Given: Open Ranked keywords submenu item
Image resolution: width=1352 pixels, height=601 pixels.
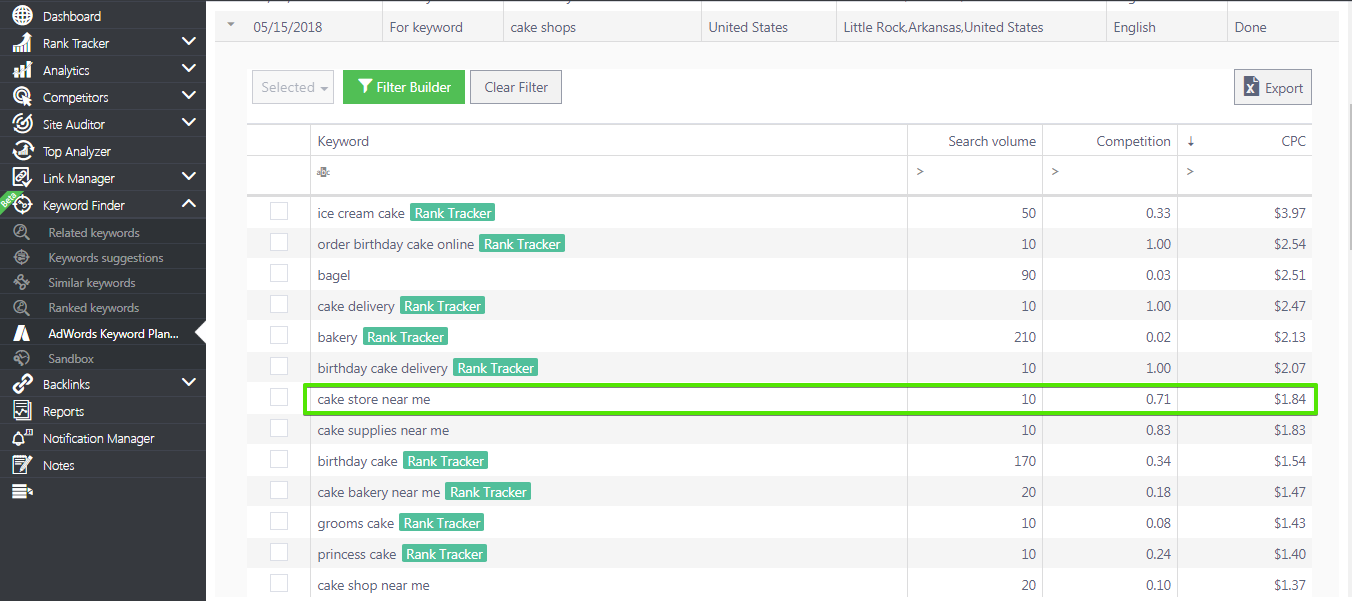Looking at the screenshot, I should point(94,308).
